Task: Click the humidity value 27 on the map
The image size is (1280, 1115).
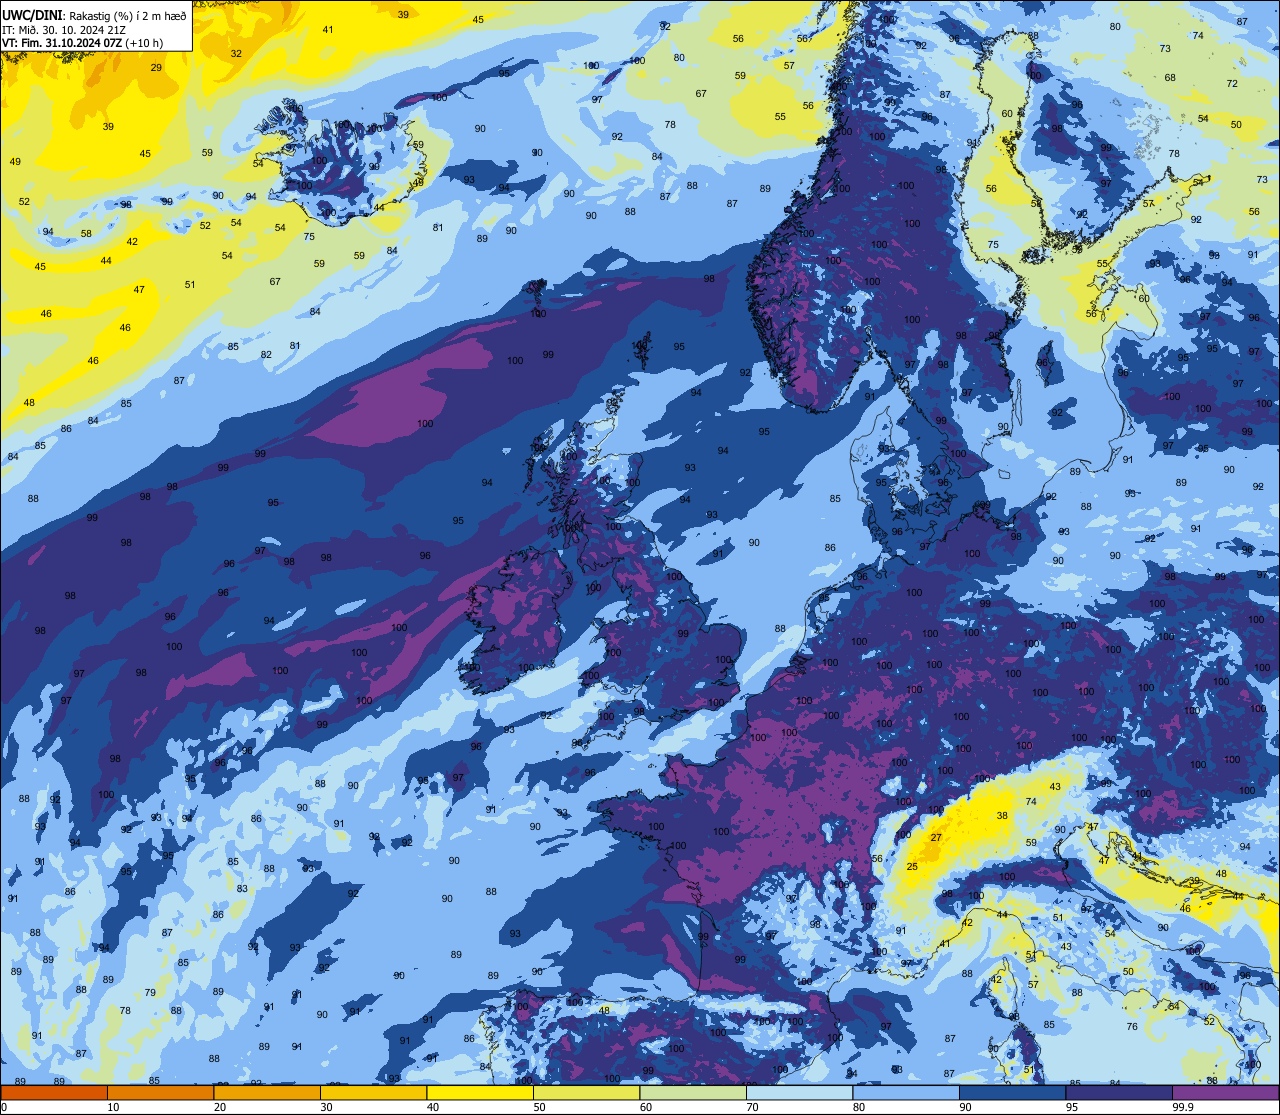Action: tap(936, 837)
